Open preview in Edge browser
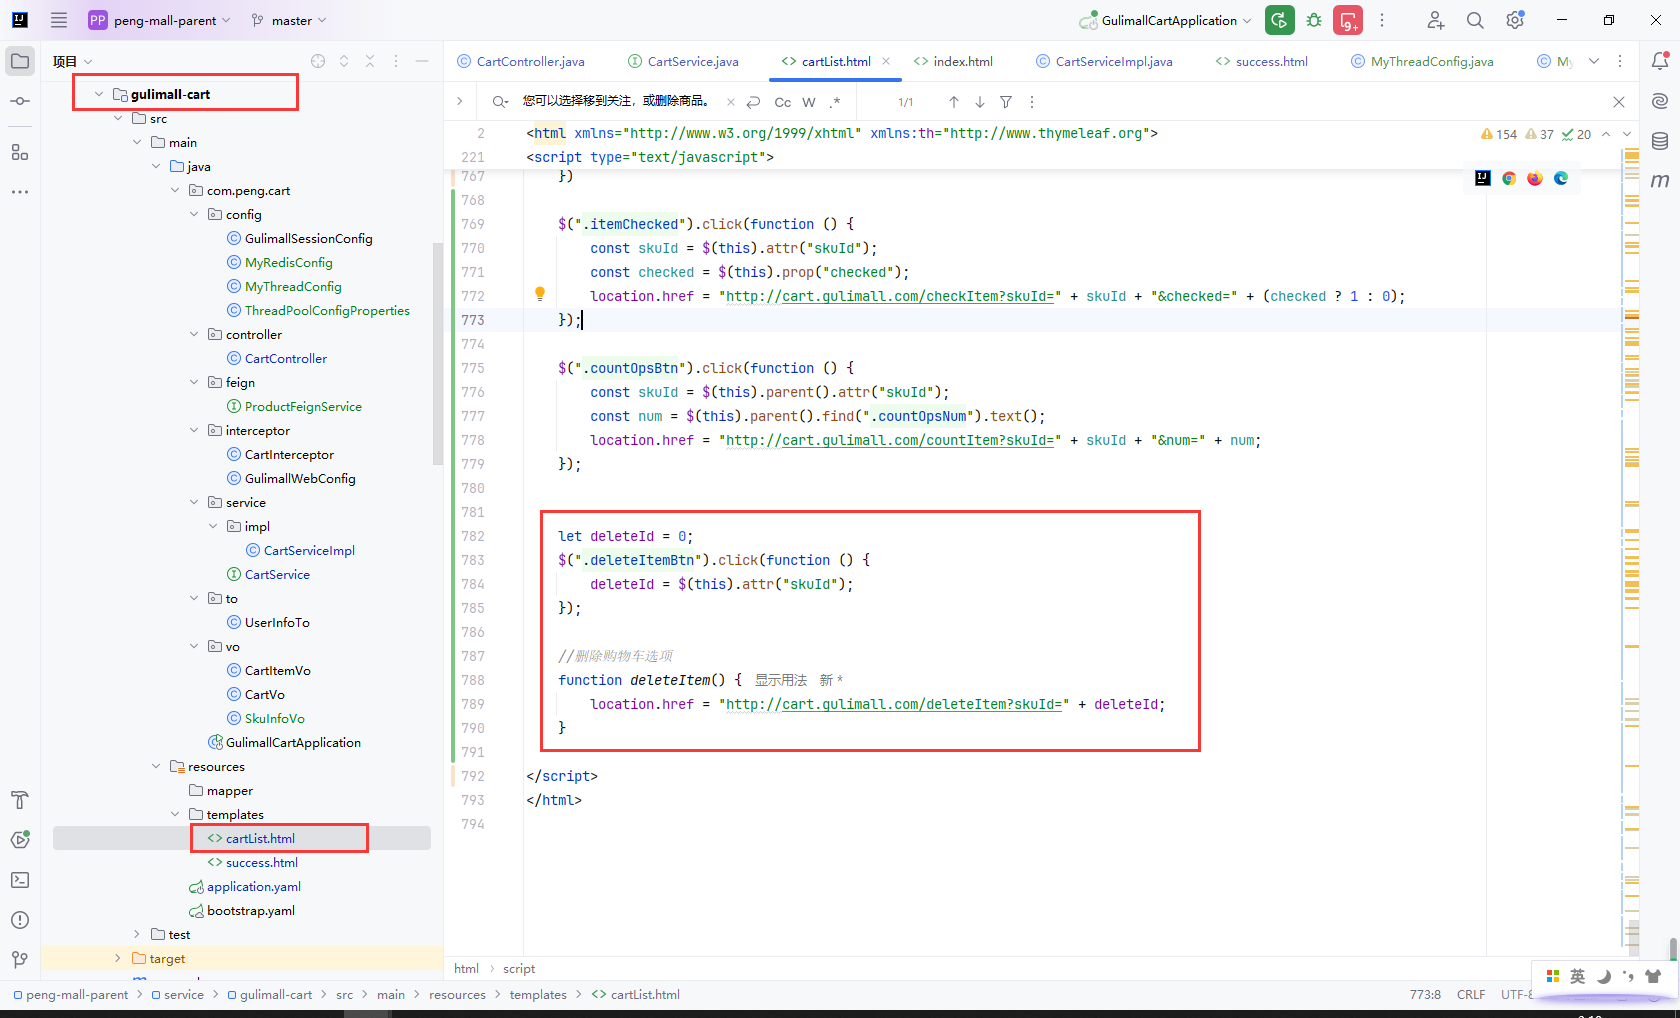 [1561, 178]
